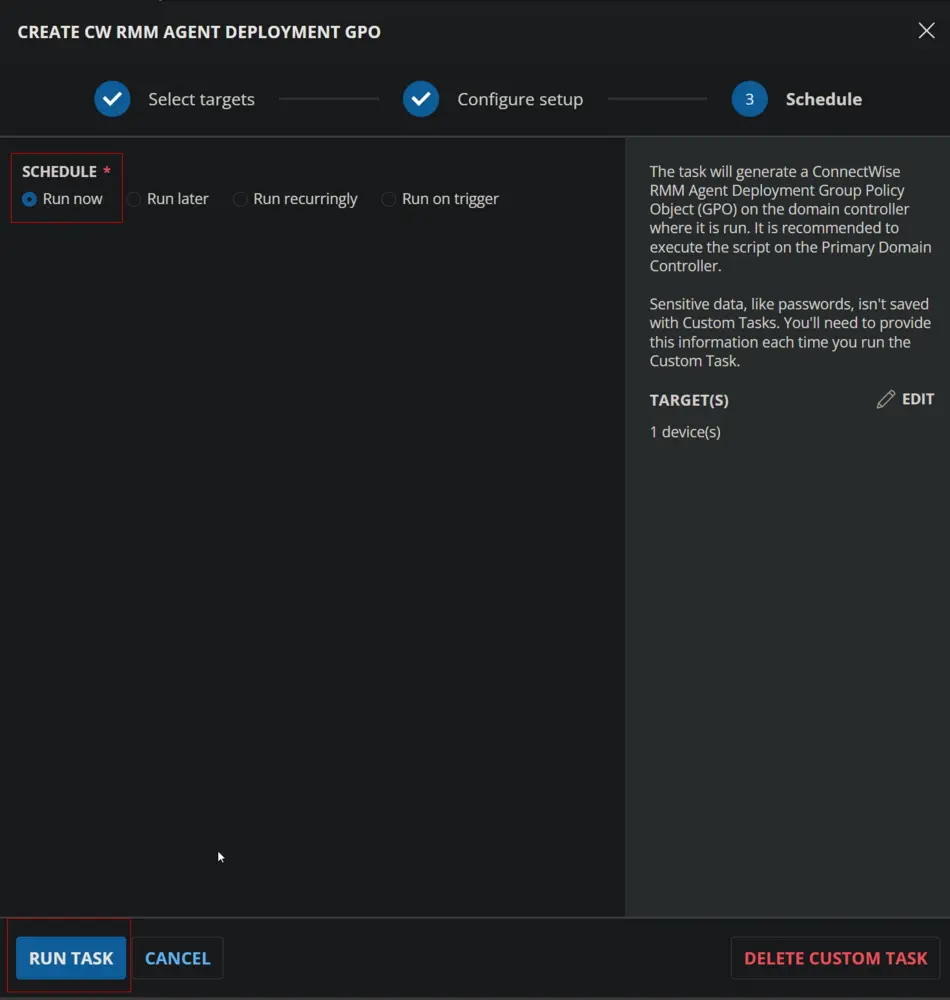The height and width of the screenshot is (1000, 950).
Task: Open the Schedule step label
Action: [x=824, y=99]
